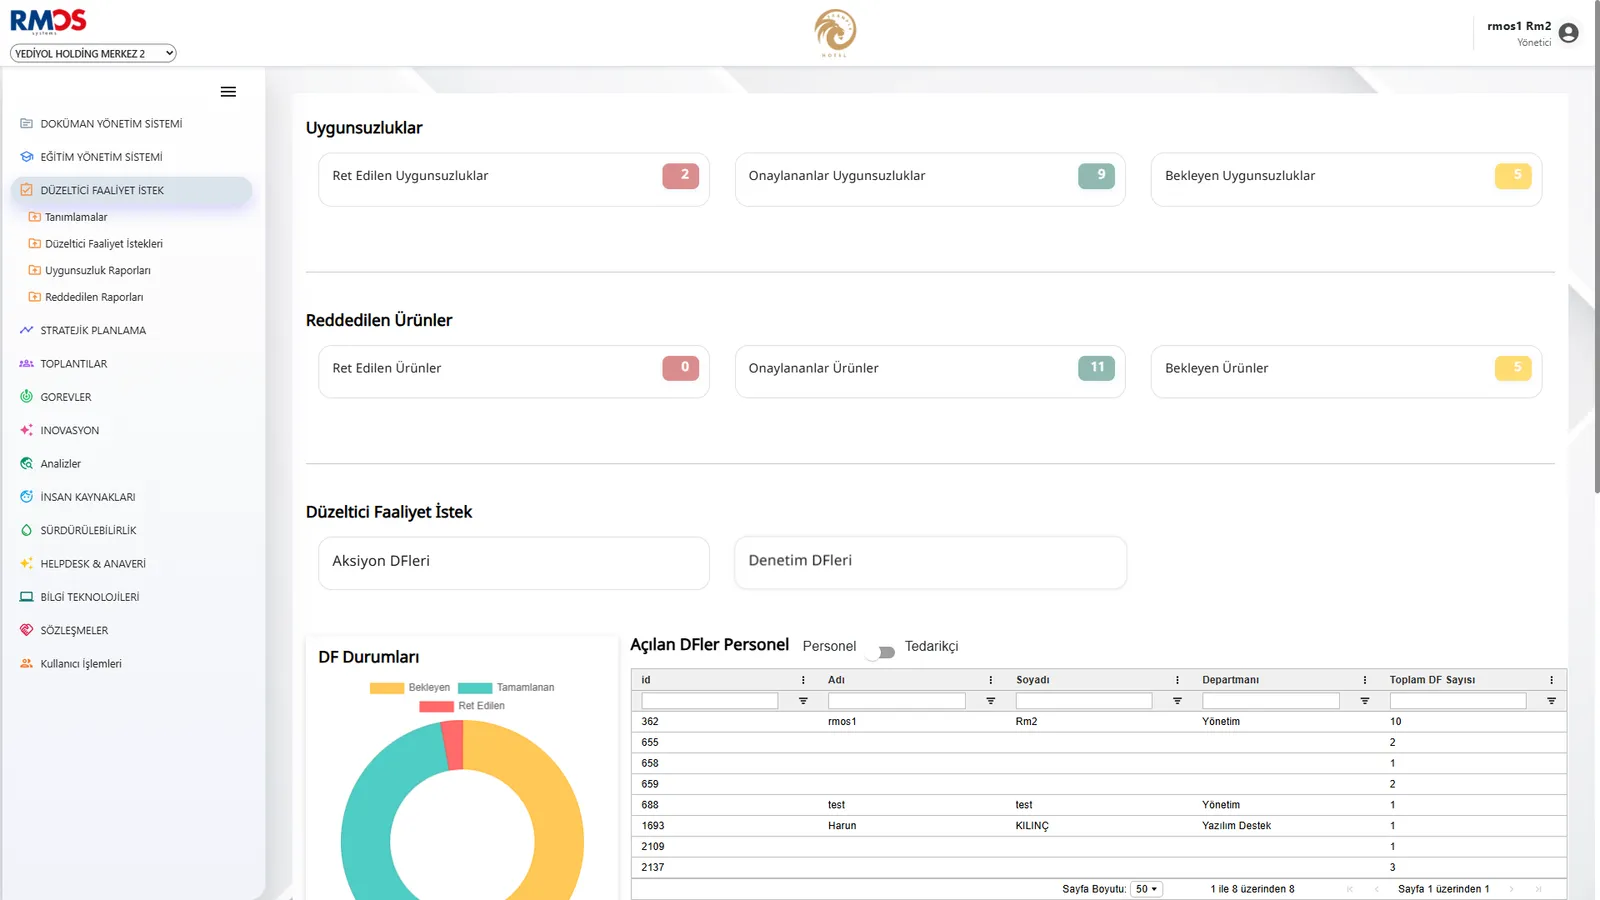Click the KILINÇ surname cell
Screen dimensions: 1600x900
(x=1032, y=826)
